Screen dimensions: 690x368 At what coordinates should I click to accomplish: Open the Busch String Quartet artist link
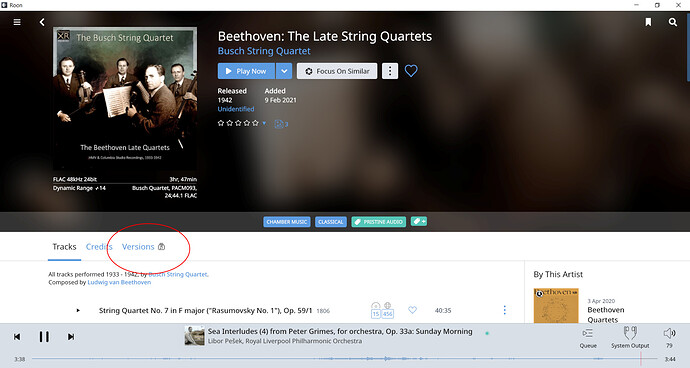coord(264,51)
